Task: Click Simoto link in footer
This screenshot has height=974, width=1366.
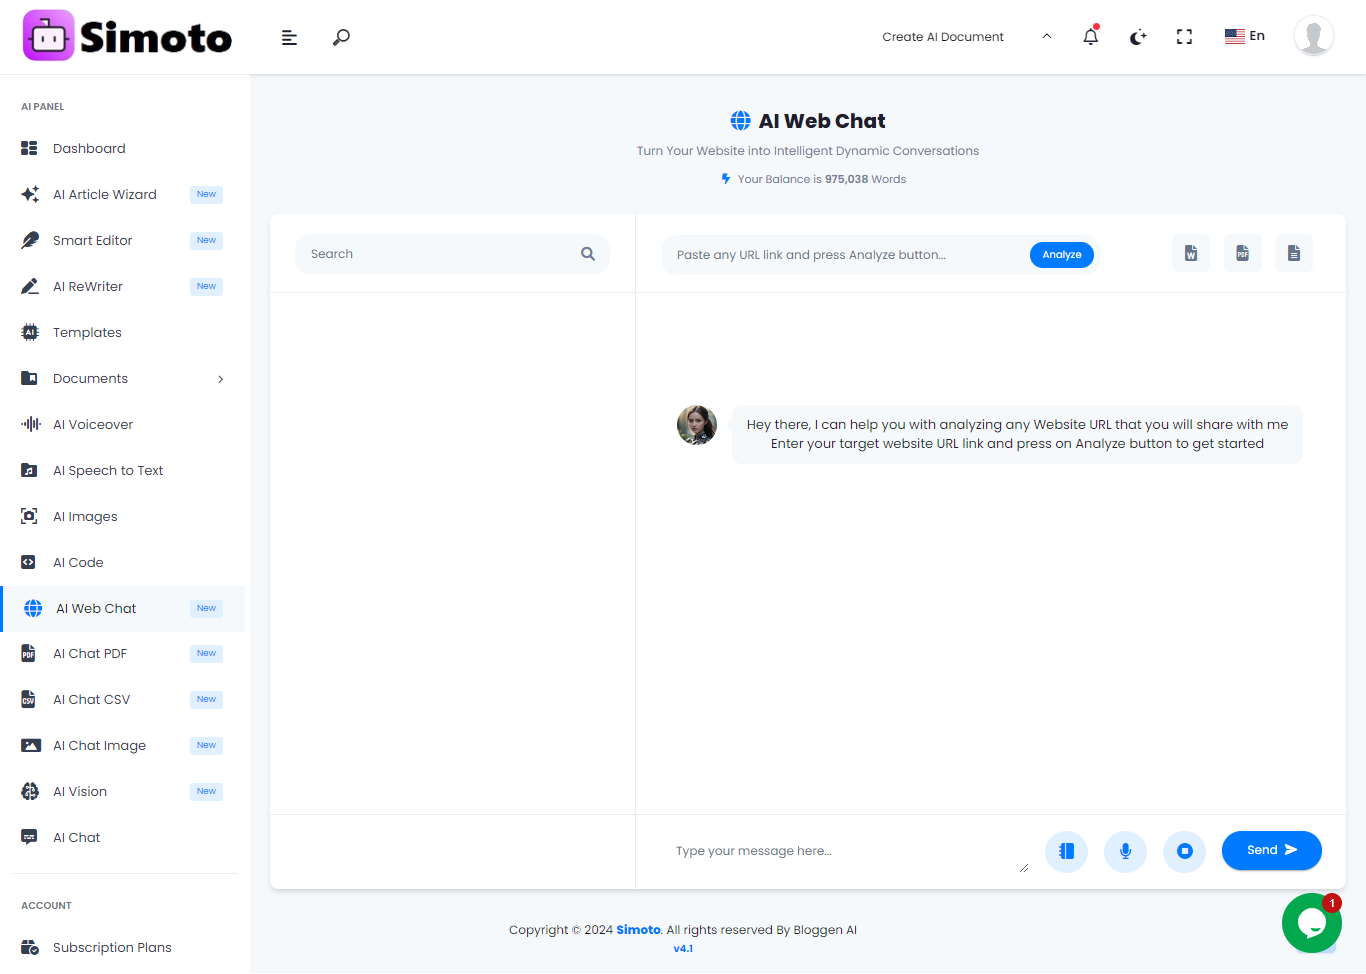Action: [638, 930]
